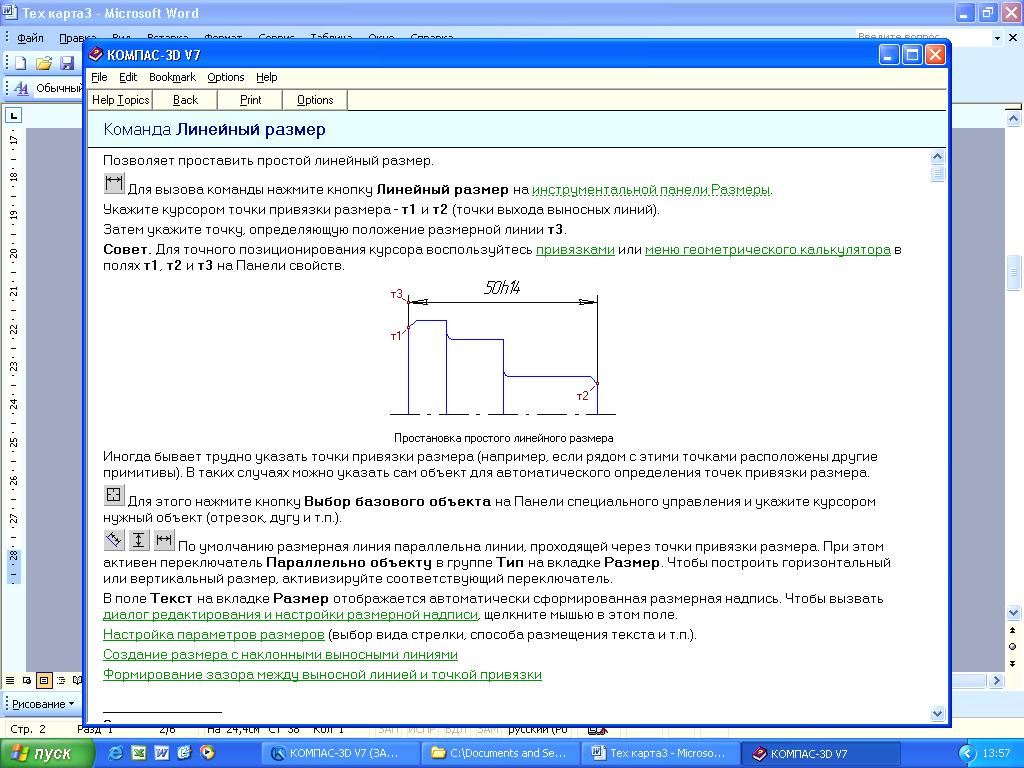Launch Word from quick launch

click(161, 753)
